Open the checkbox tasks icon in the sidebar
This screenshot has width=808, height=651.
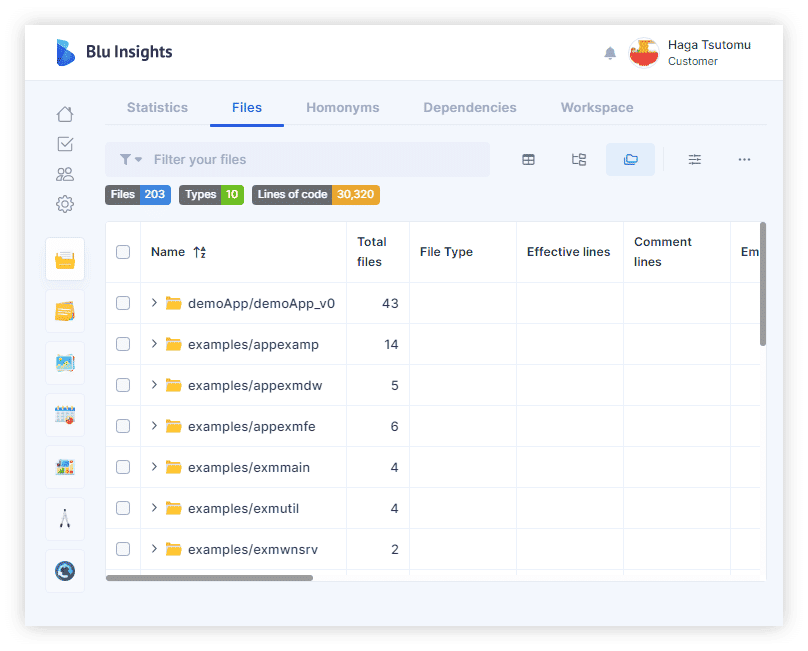click(x=65, y=144)
